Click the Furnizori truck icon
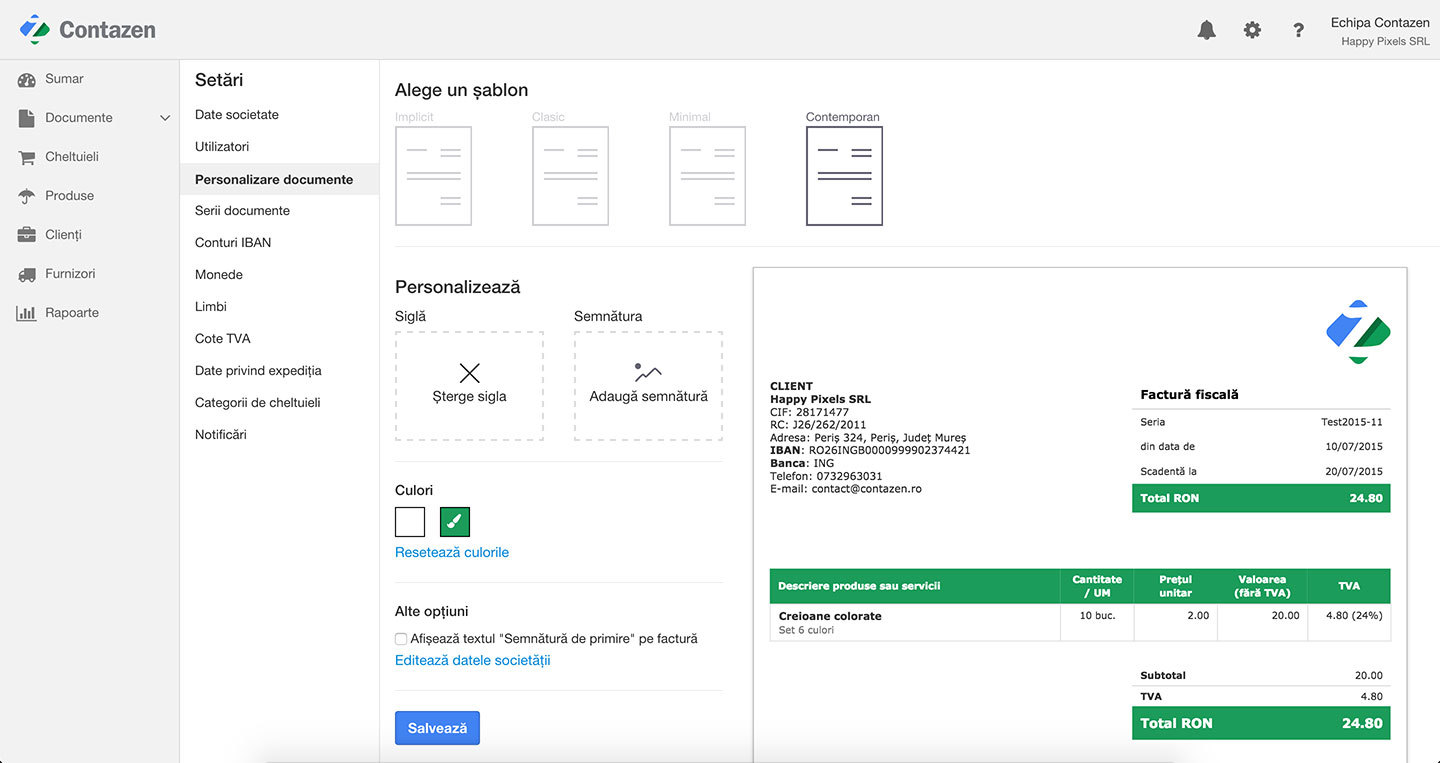1440x763 pixels. coord(26,274)
